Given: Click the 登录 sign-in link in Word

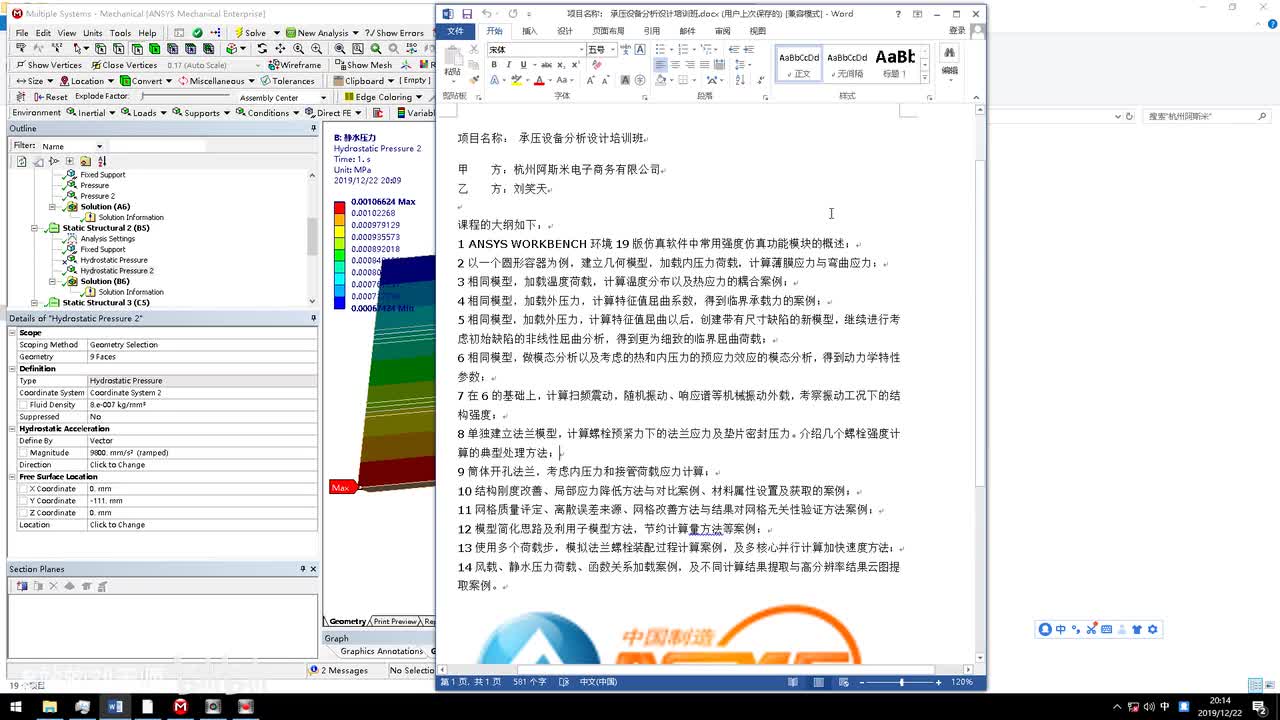Looking at the screenshot, I should [957, 31].
